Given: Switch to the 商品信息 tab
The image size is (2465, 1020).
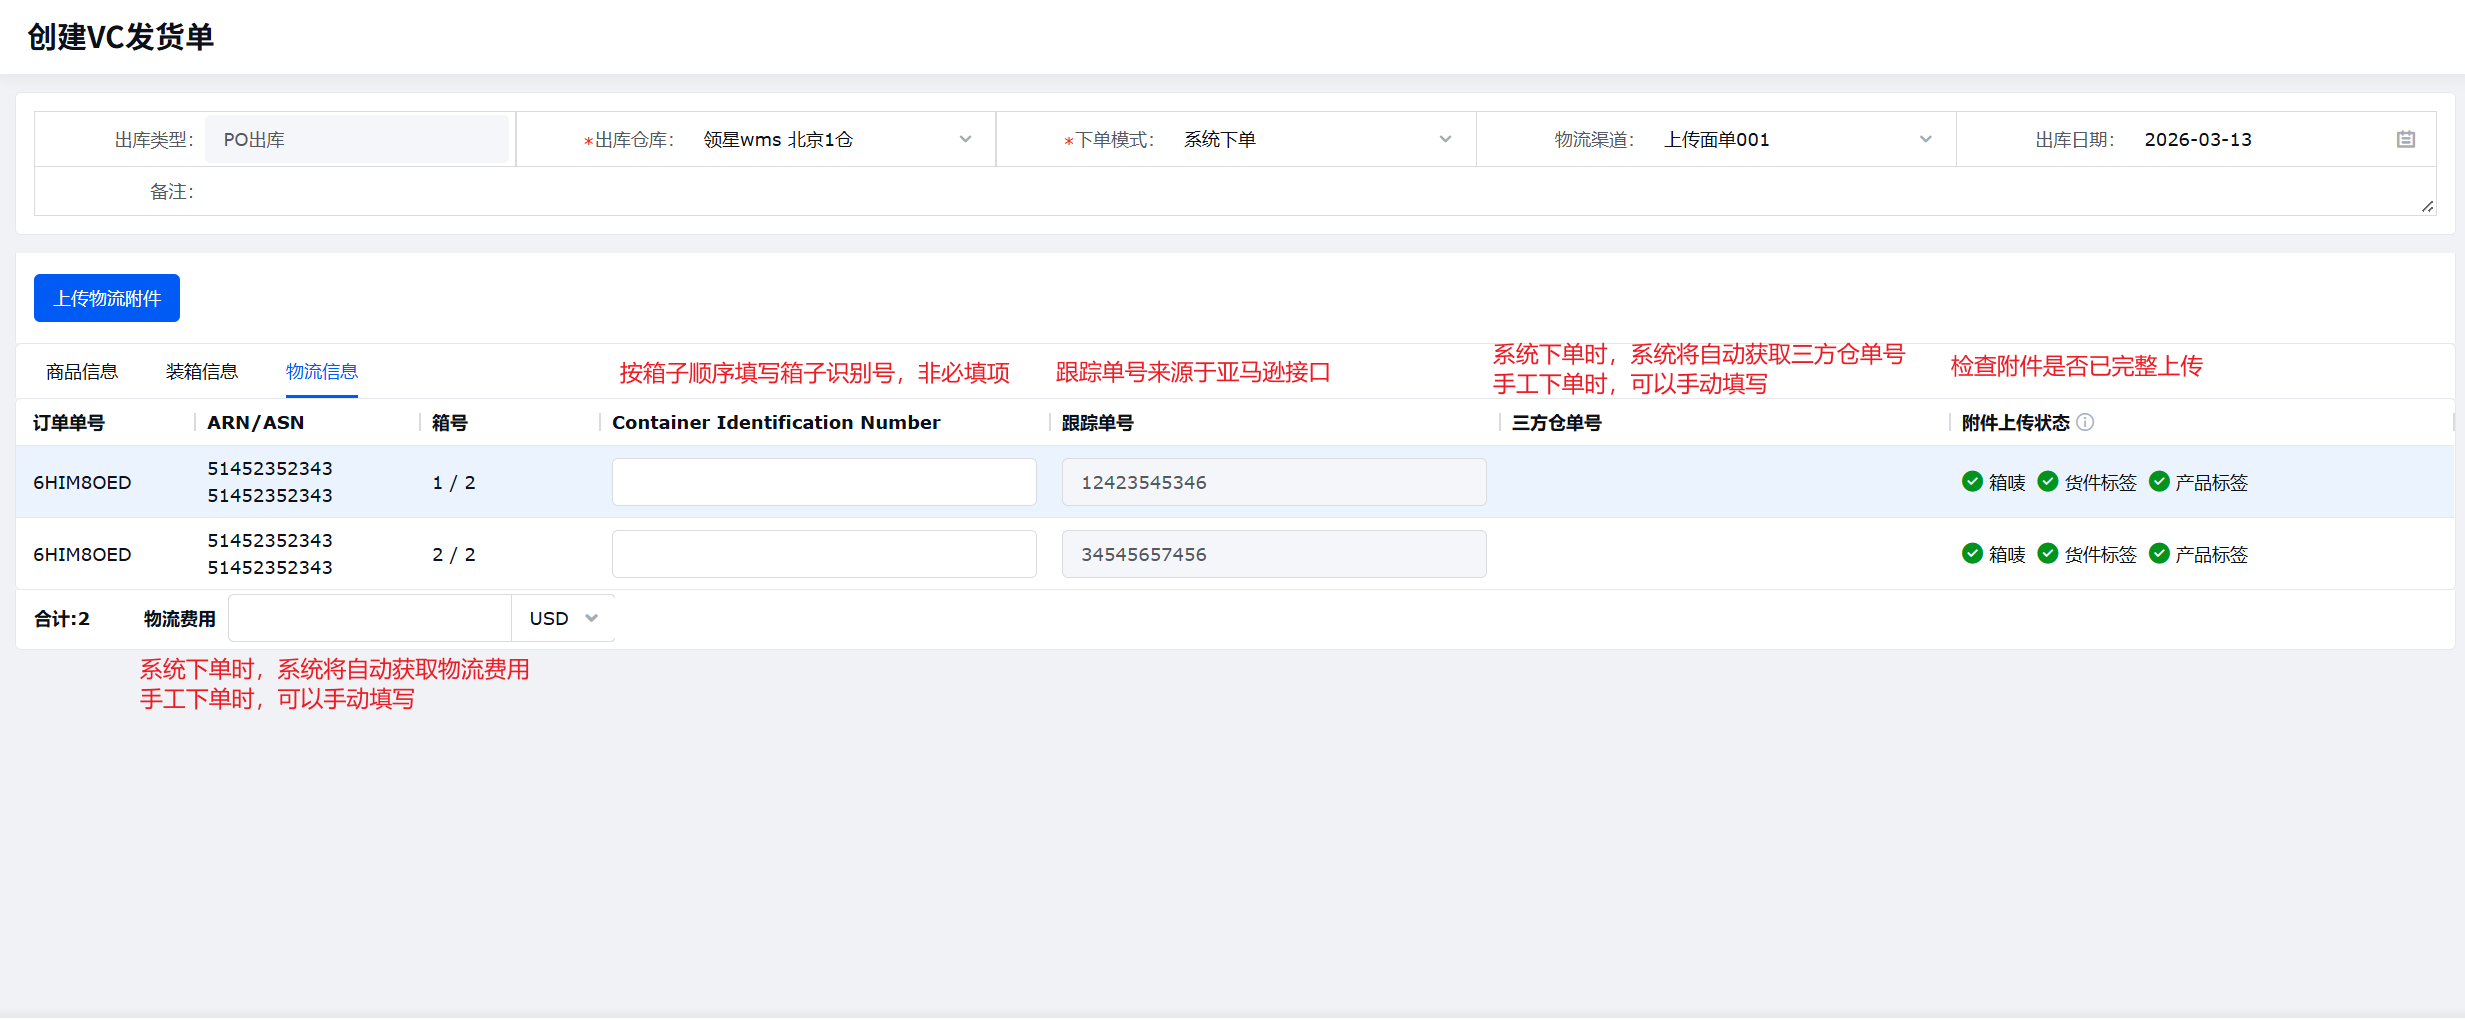Looking at the screenshot, I should coord(82,372).
